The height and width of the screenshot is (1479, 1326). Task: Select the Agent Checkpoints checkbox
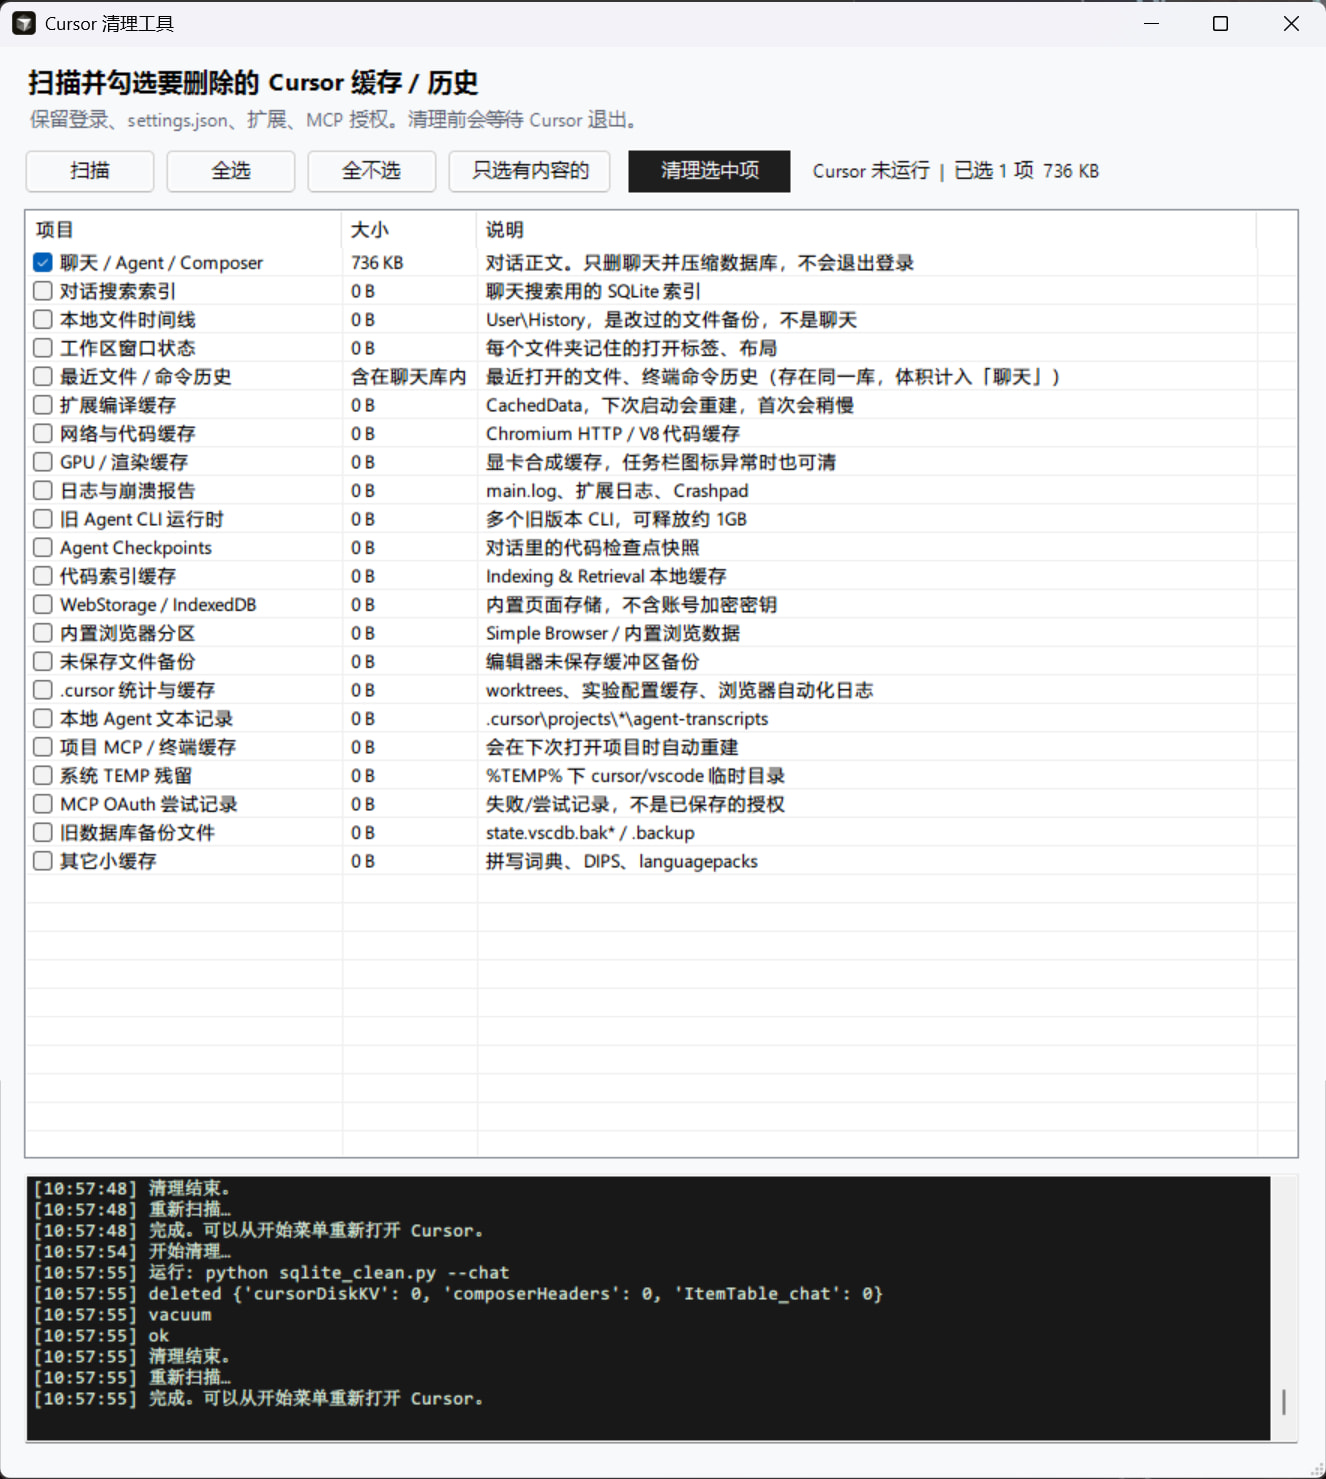click(x=43, y=548)
